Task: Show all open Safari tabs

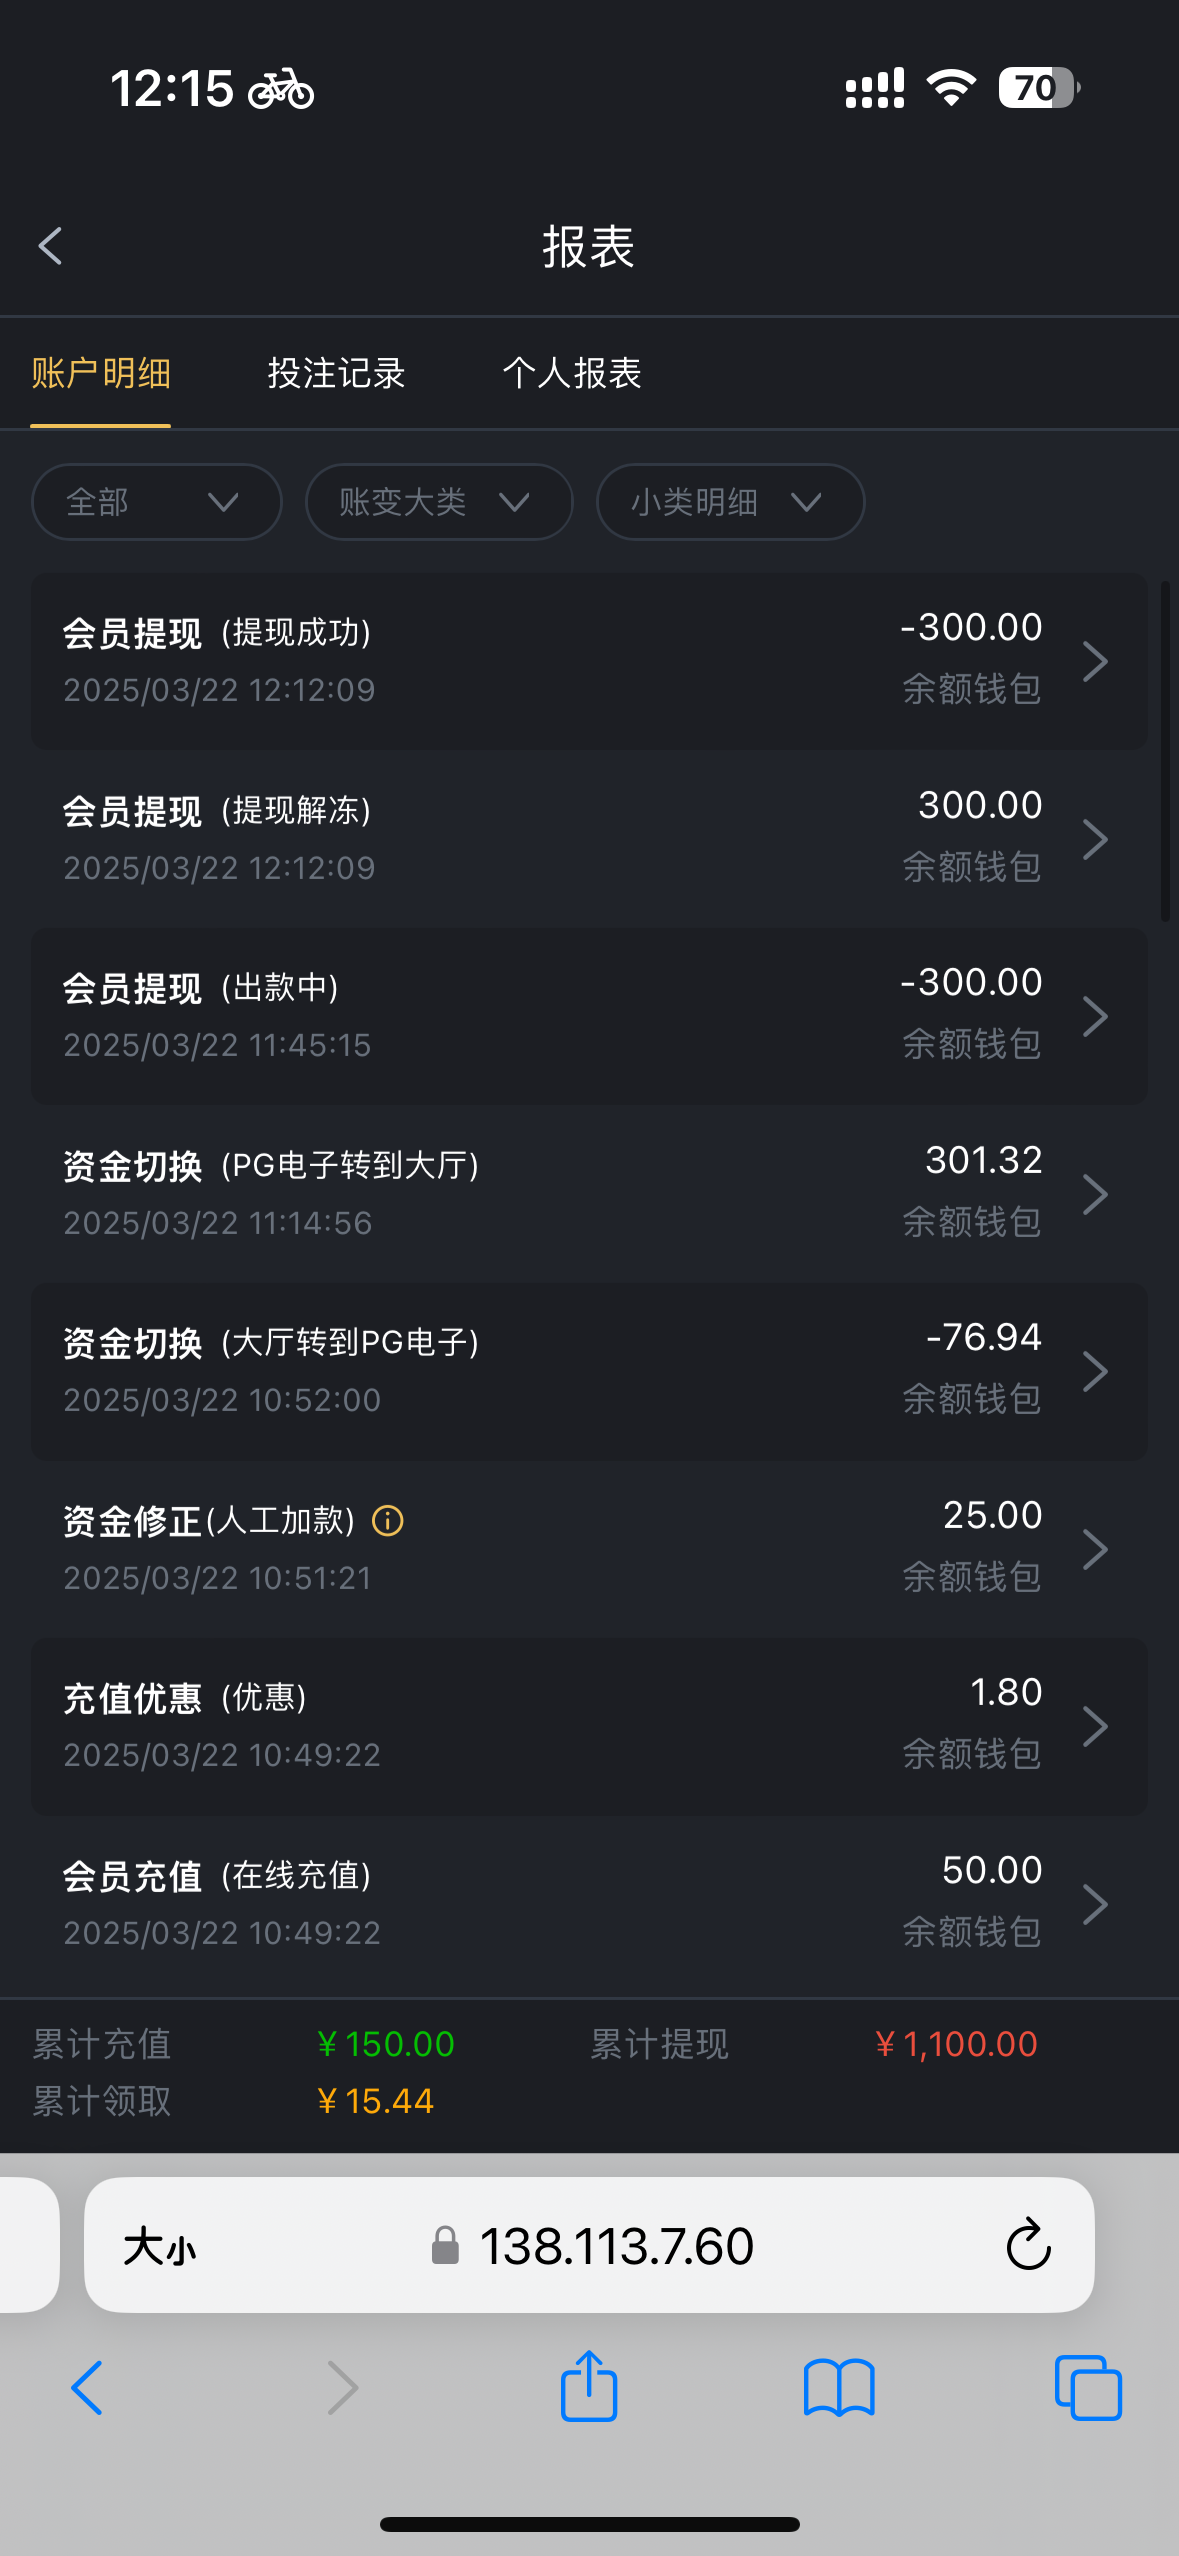Action: pyautogui.click(x=1088, y=2388)
